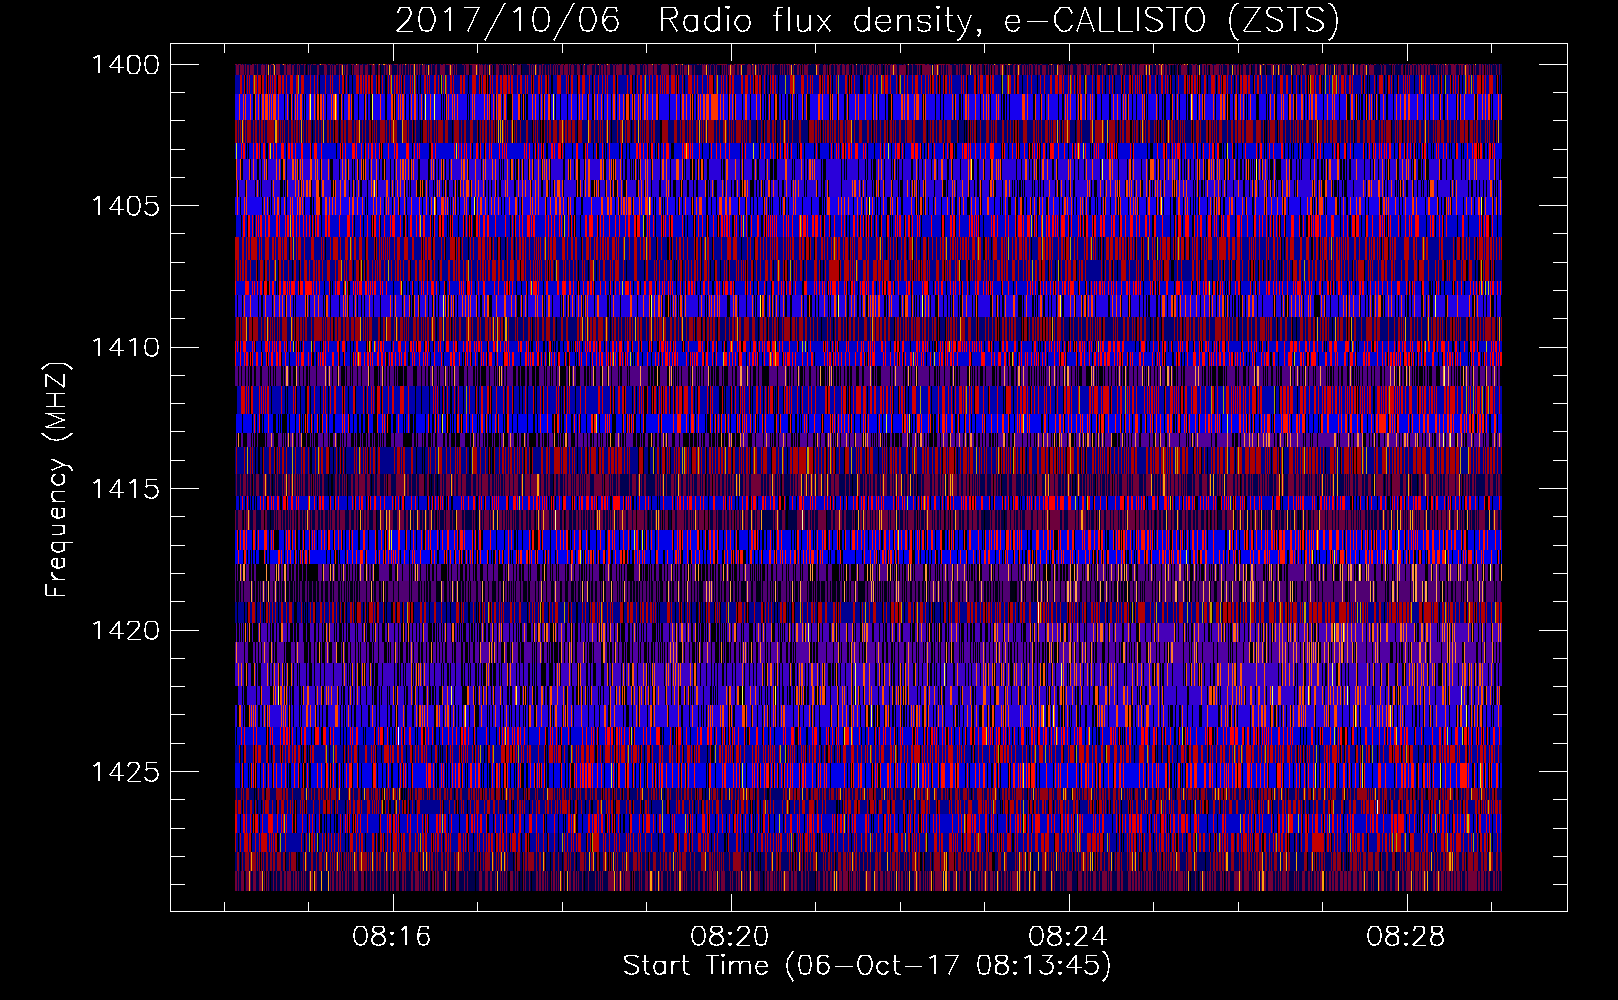Click the 08:24 time tick label
Viewport: 1618px width, 1000px height.
1068,937
